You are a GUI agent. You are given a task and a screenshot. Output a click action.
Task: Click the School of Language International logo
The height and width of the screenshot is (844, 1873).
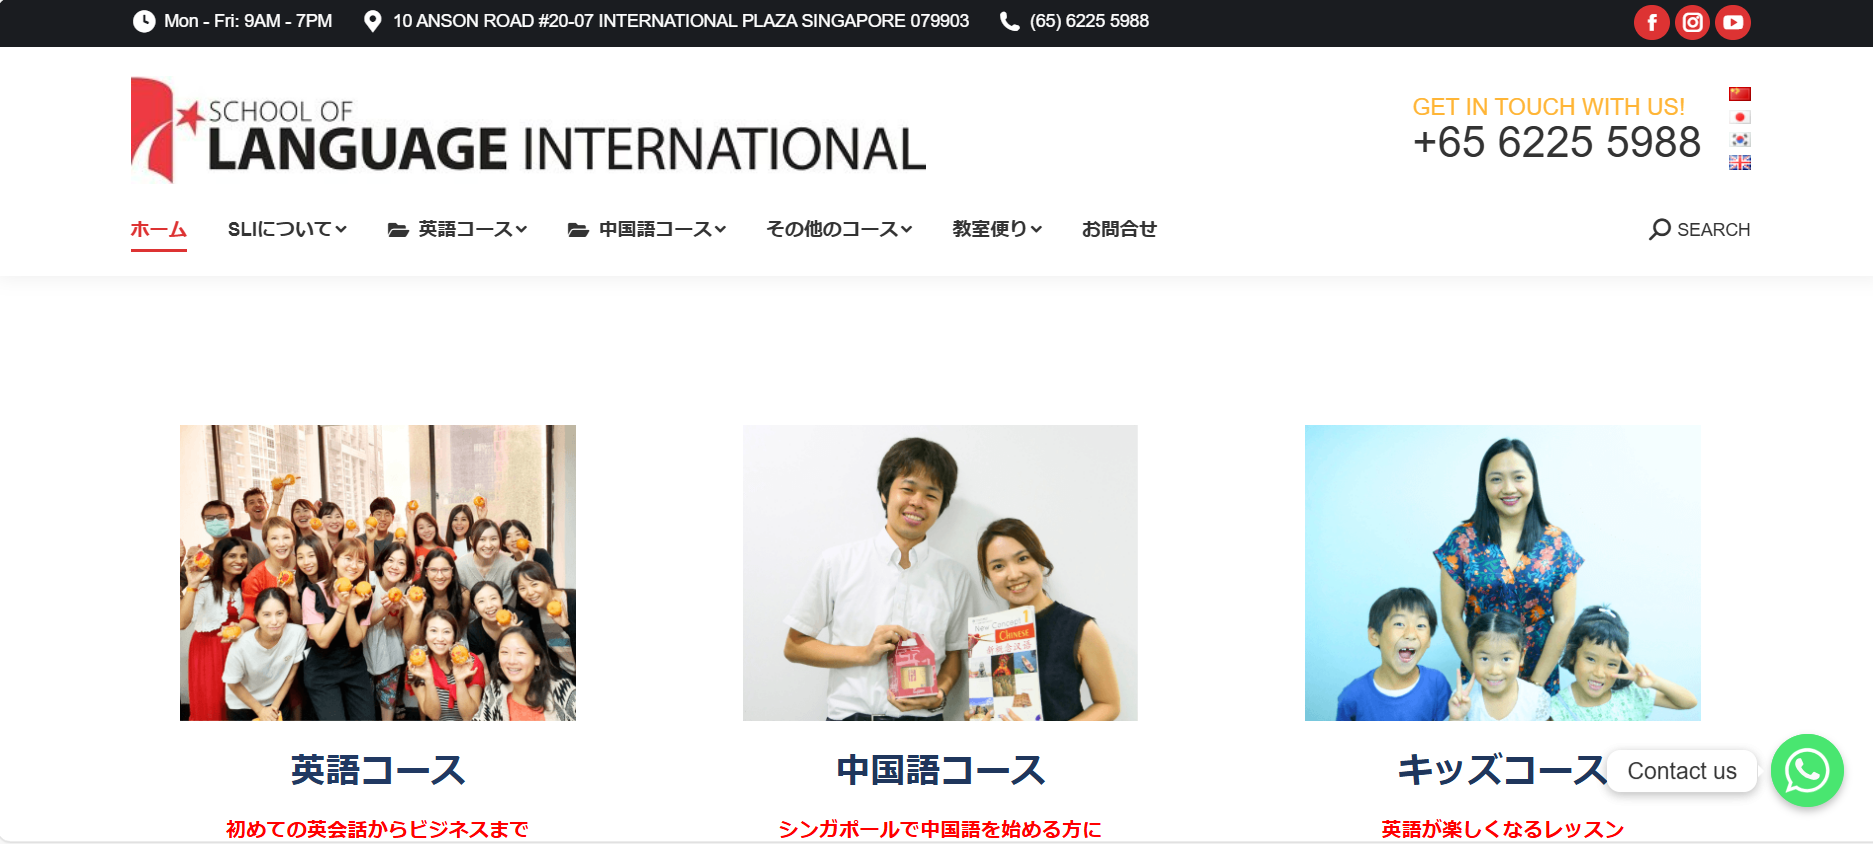(x=528, y=131)
